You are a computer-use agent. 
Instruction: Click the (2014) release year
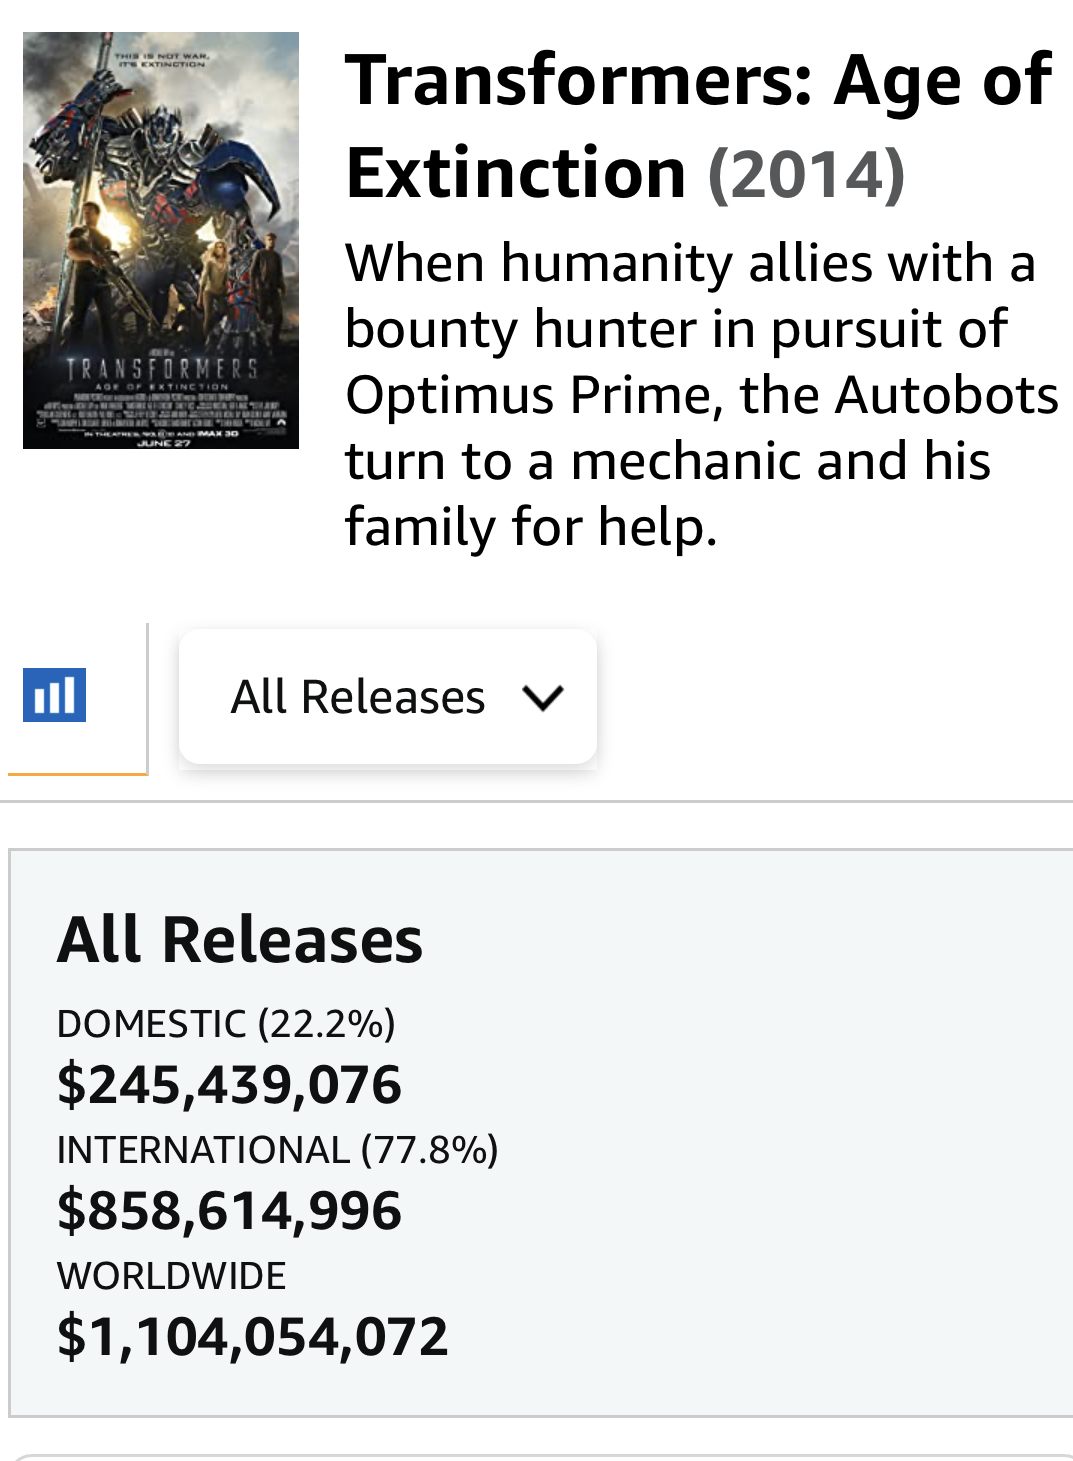[x=806, y=174]
